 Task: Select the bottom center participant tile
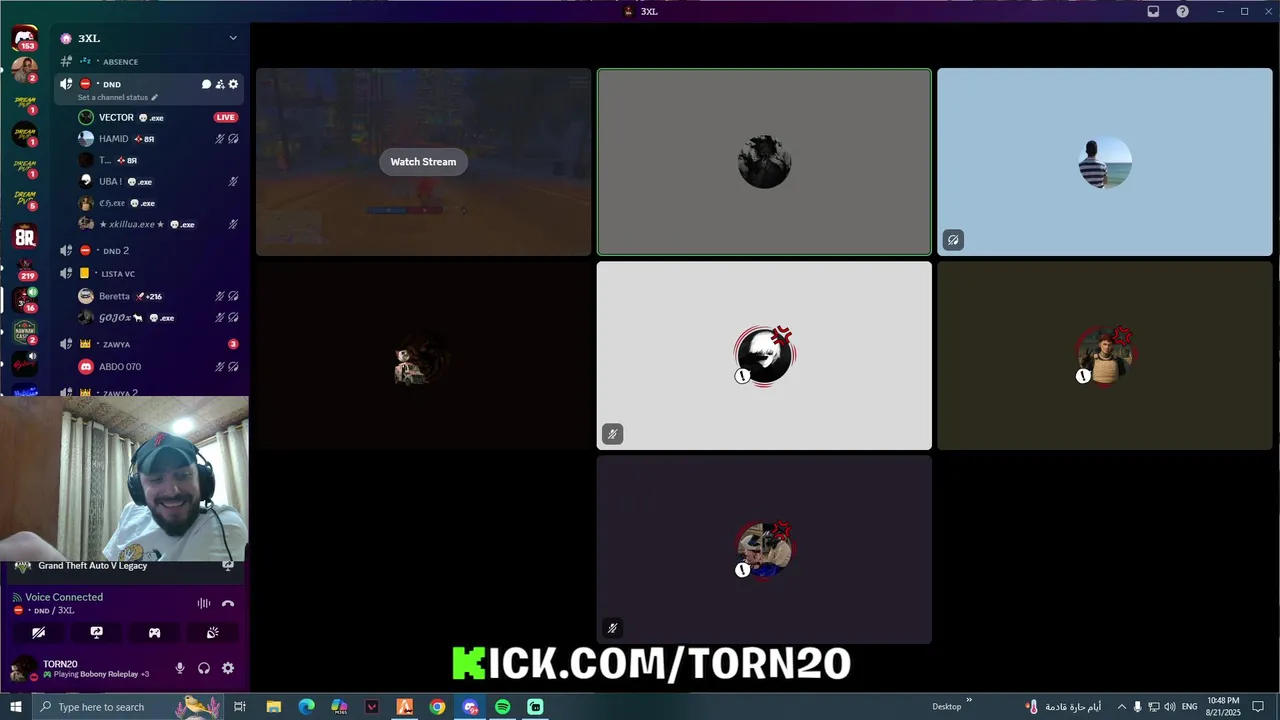click(x=764, y=549)
